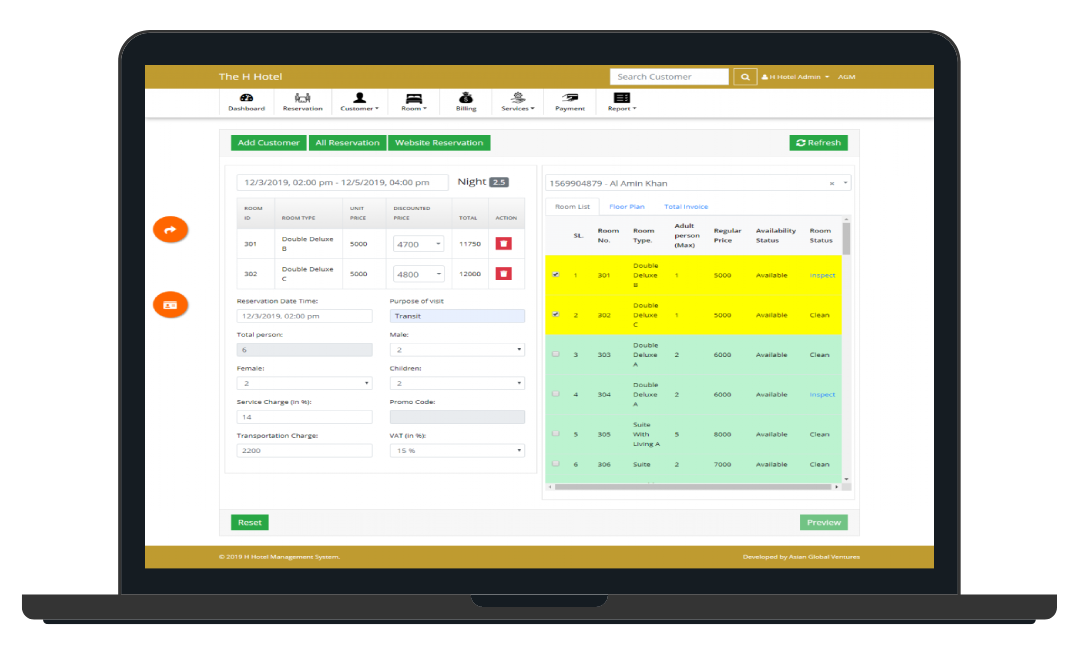The image size is (1080, 660).
Task: Click the search magnifier button
Action: (745, 76)
